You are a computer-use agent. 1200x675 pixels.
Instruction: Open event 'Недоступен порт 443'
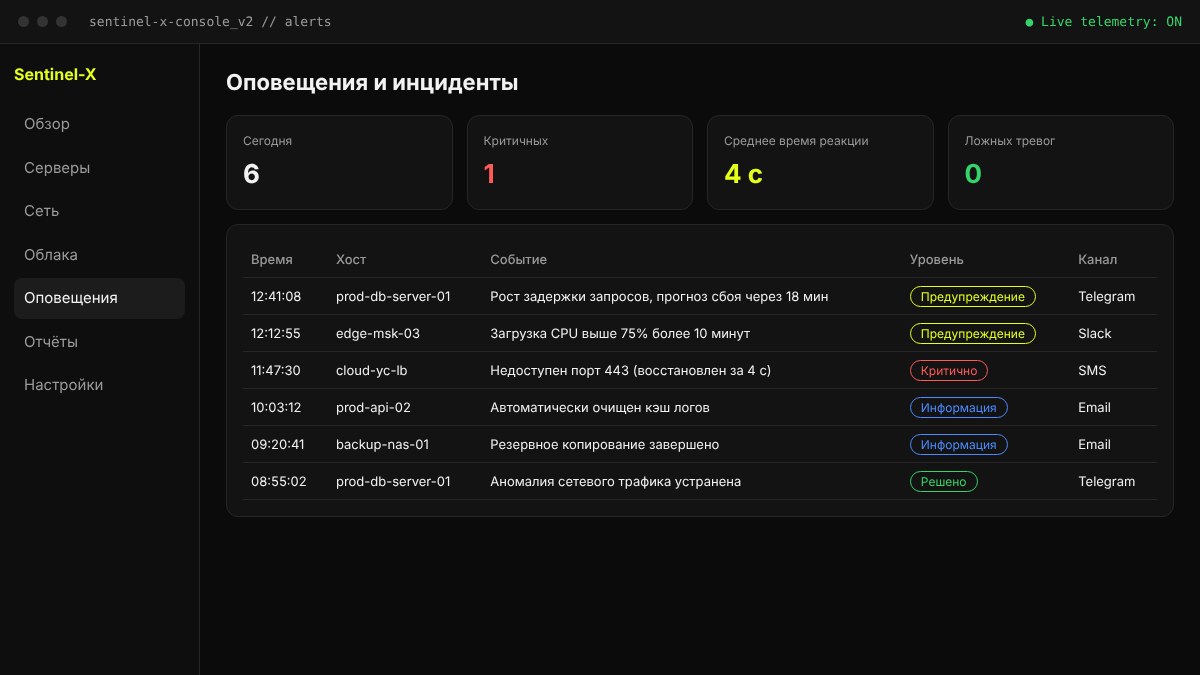(630, 371)
